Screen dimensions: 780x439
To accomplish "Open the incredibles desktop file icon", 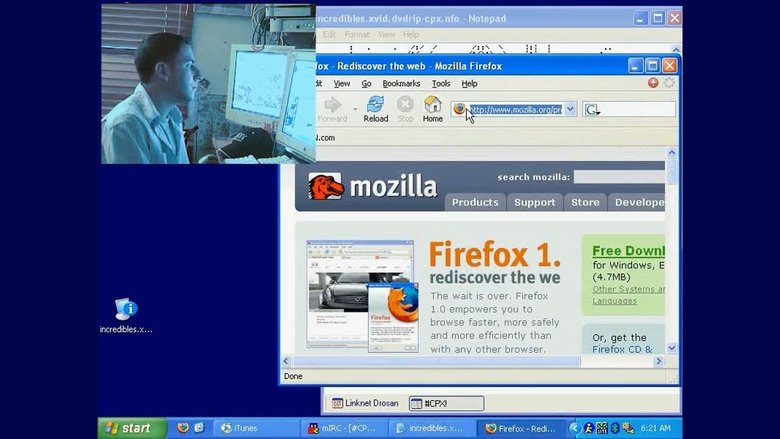I will click(x=126, y=309).
